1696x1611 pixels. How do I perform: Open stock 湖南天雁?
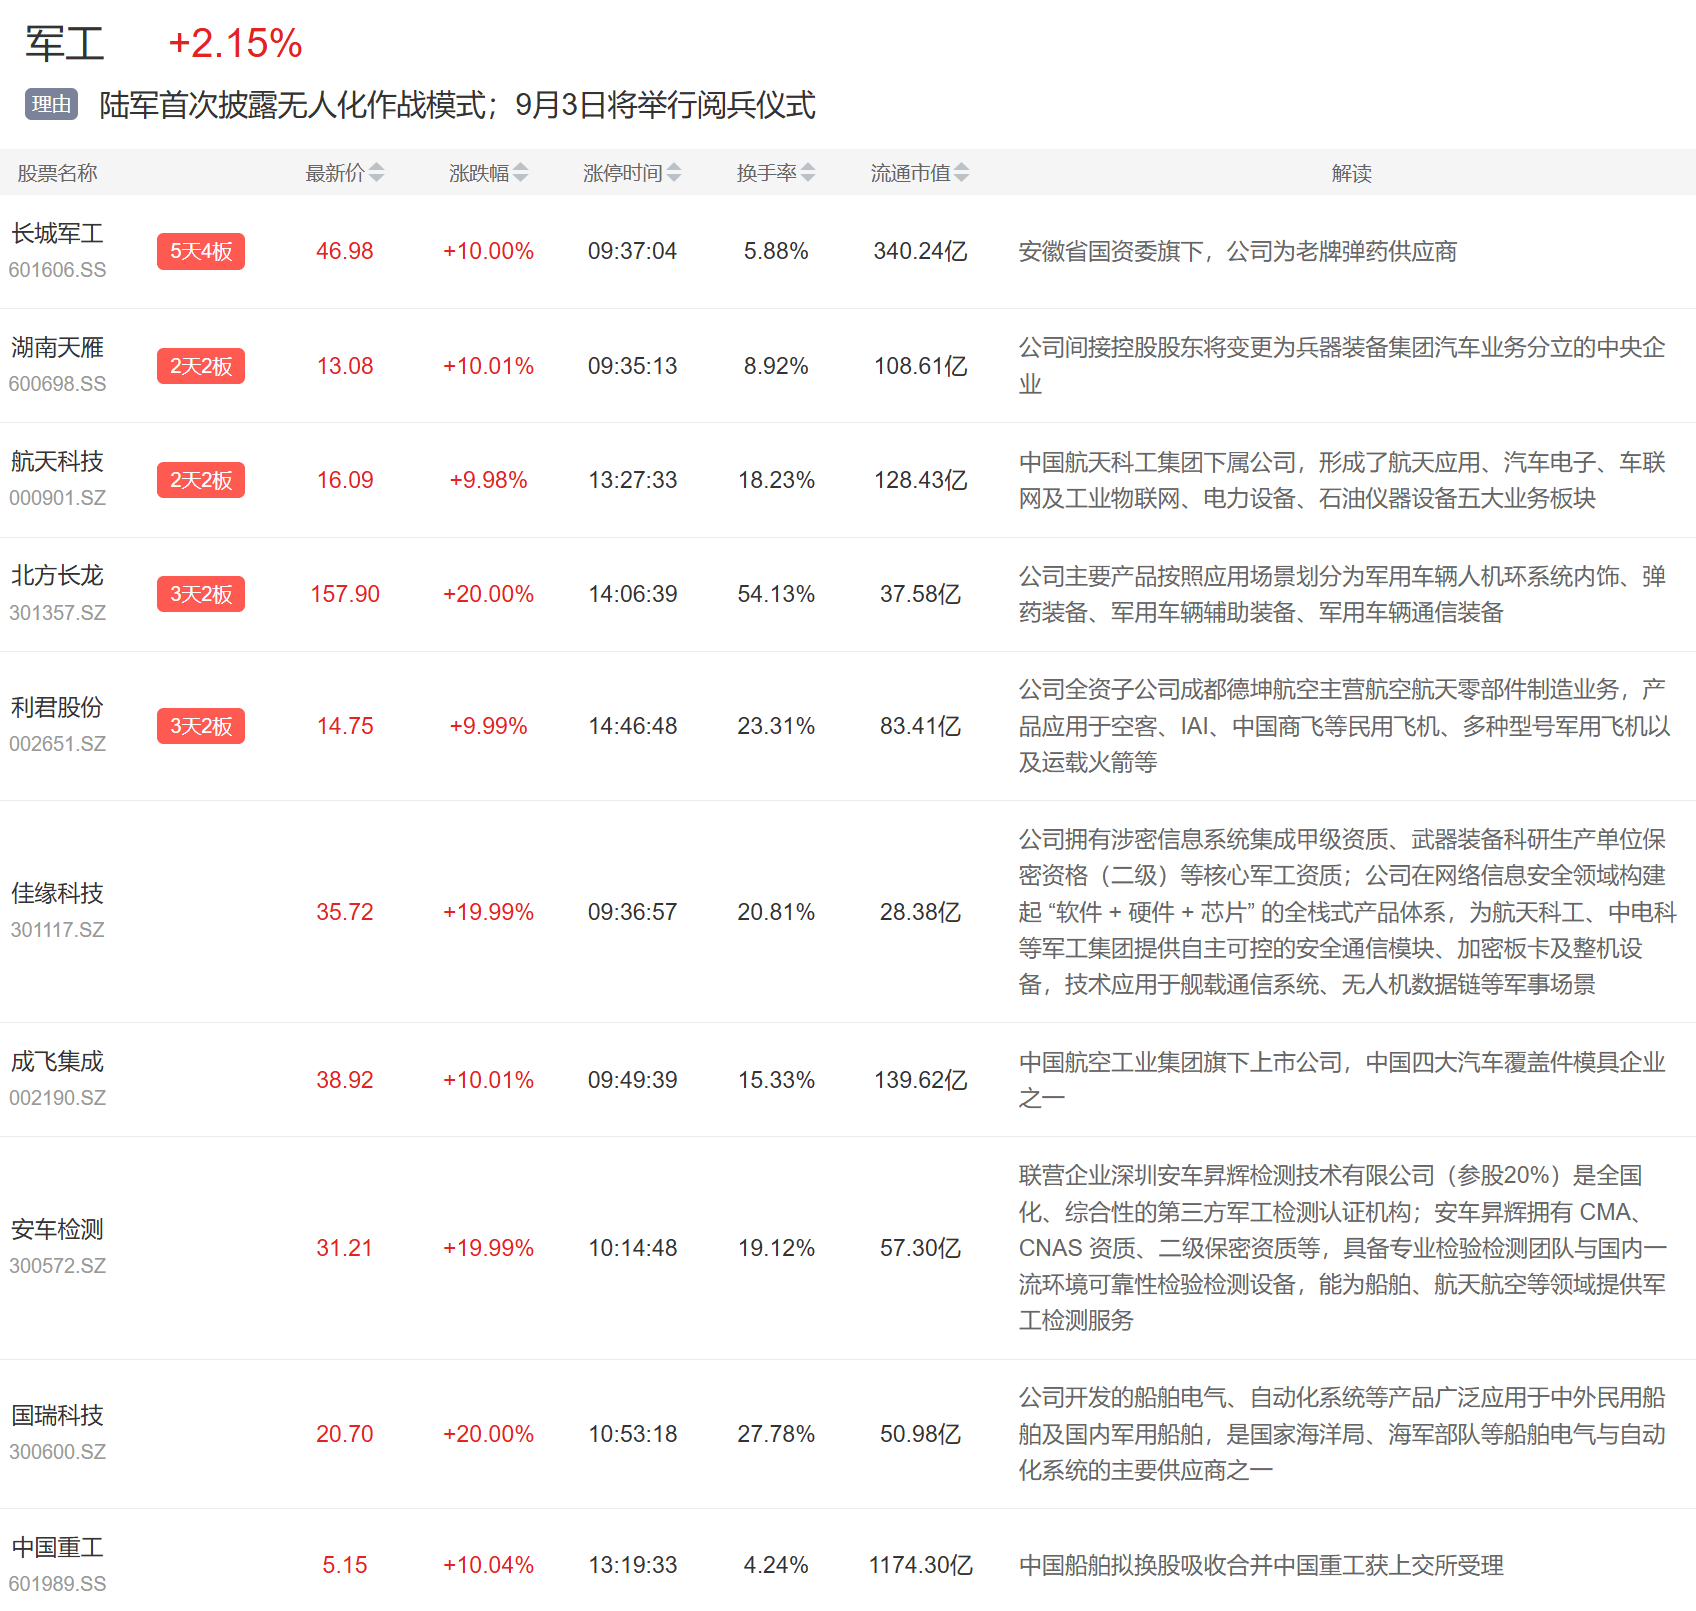(57, 348)
